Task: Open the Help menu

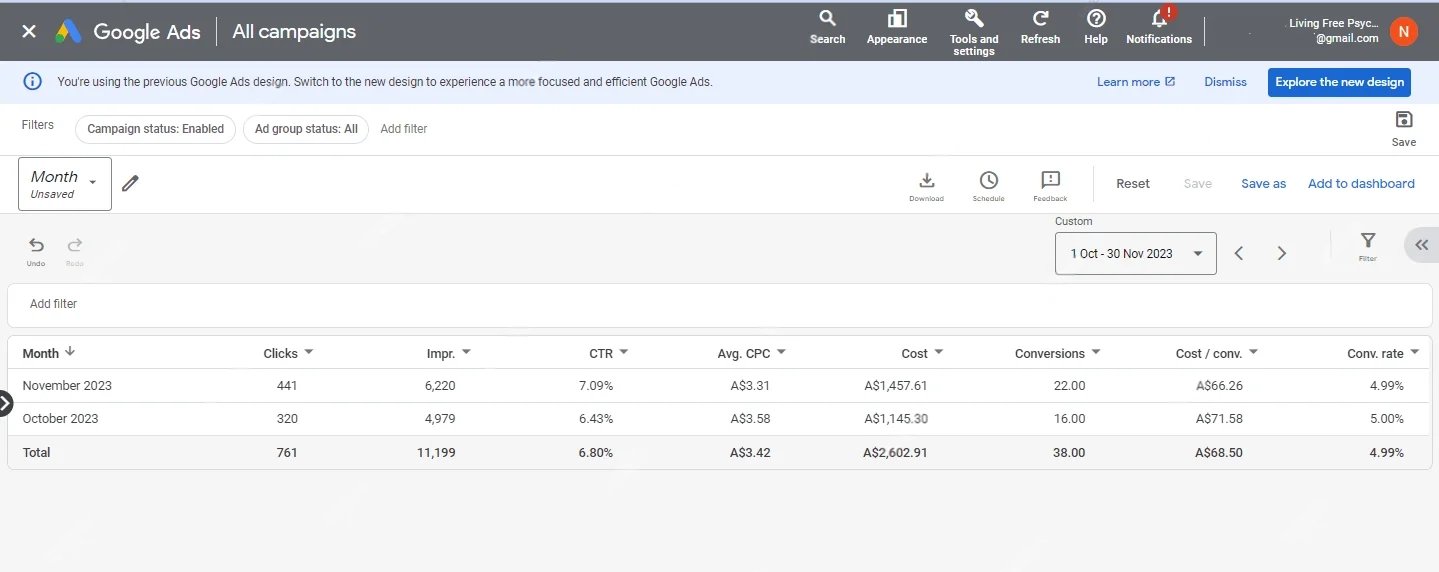Action: tap(1096, 27)
